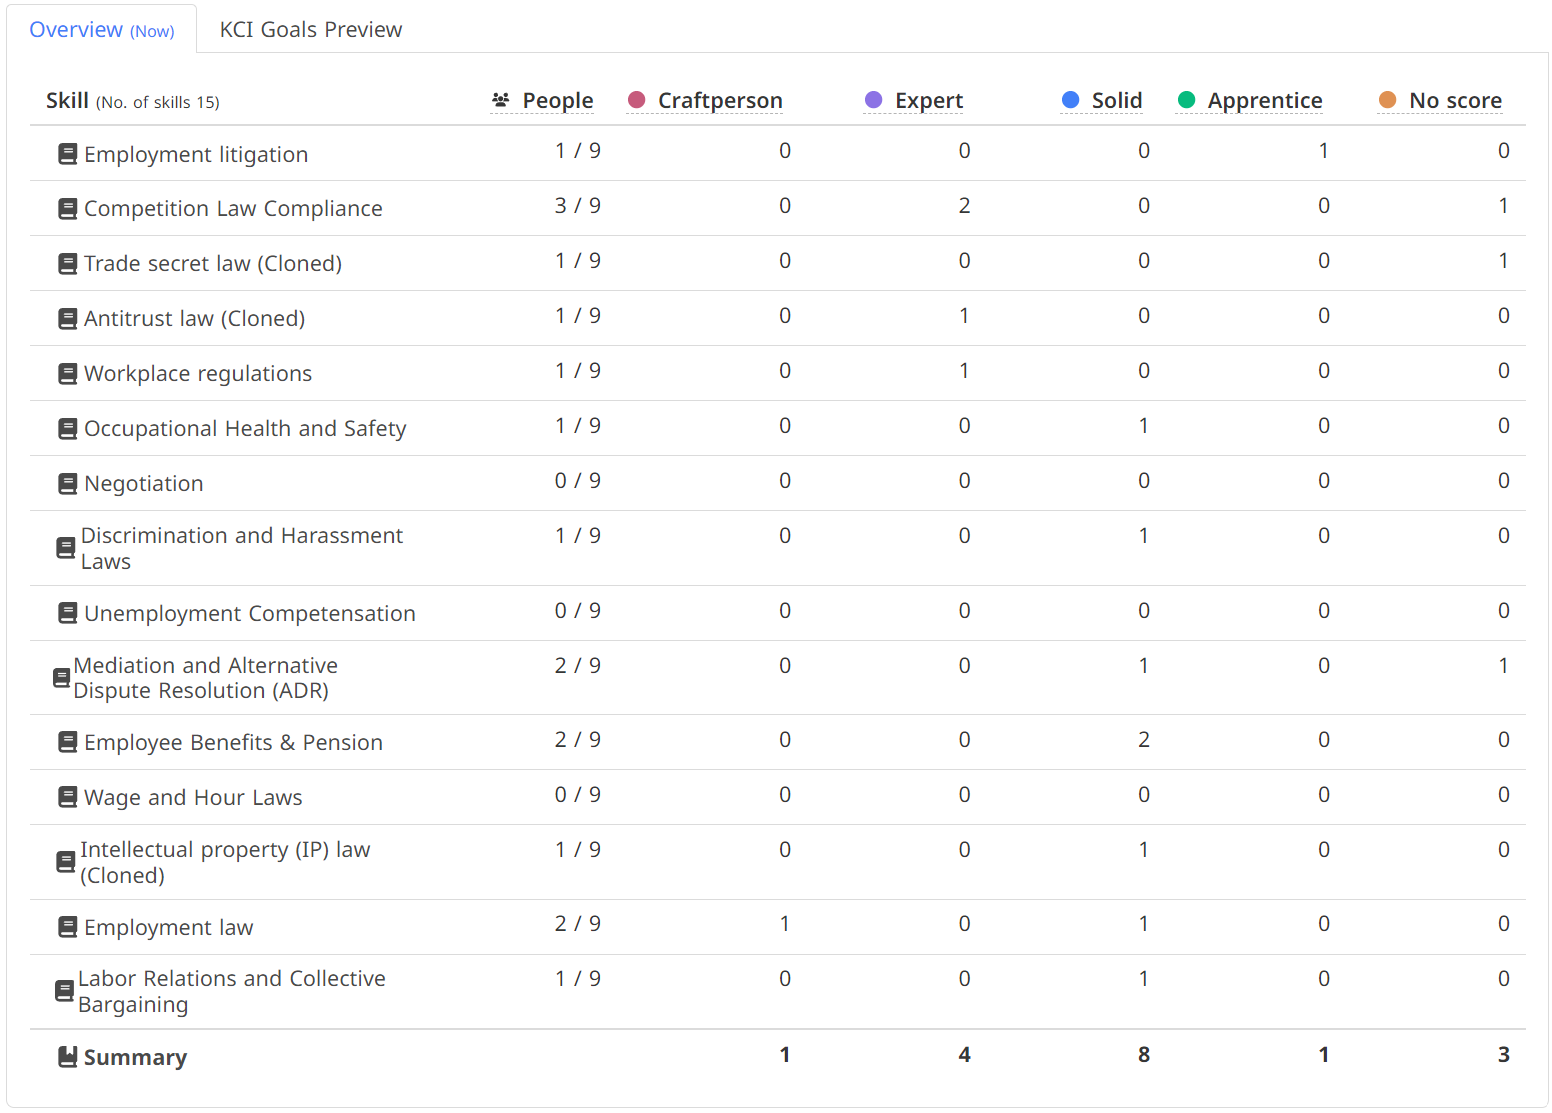Click the No score column header label
This screenshot has height=1113, width=1552.
pyautogui.click(x=1455, y=101)
